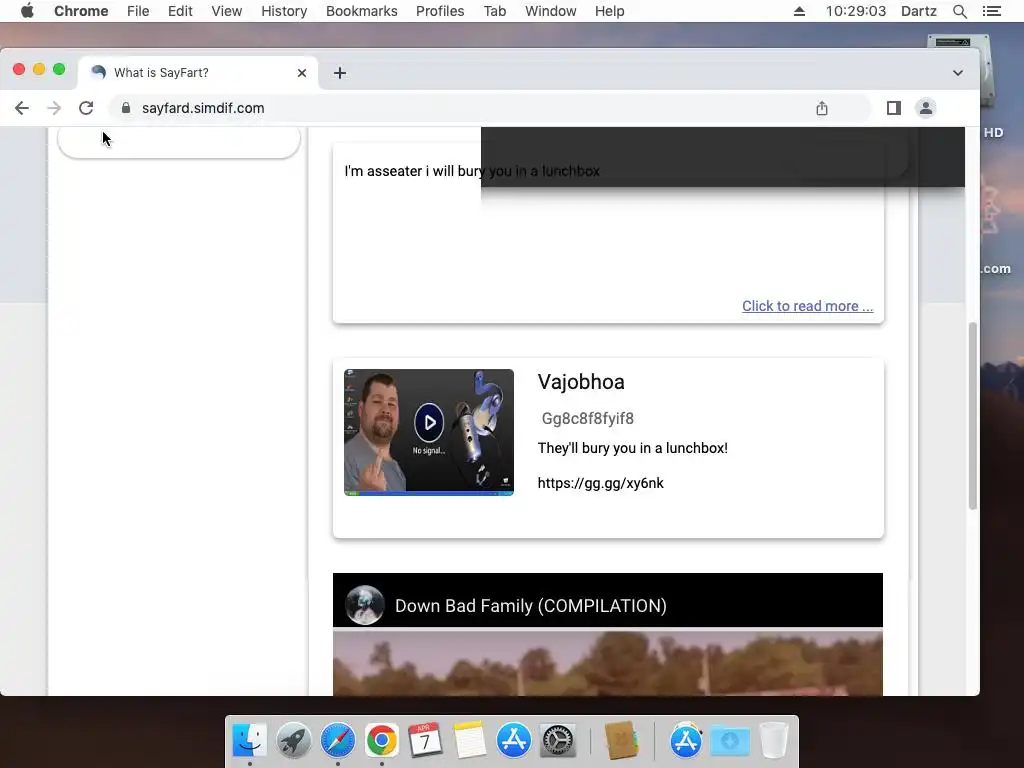
Task: Open a new tab with the plus button
Action: [x=340, y=72]
